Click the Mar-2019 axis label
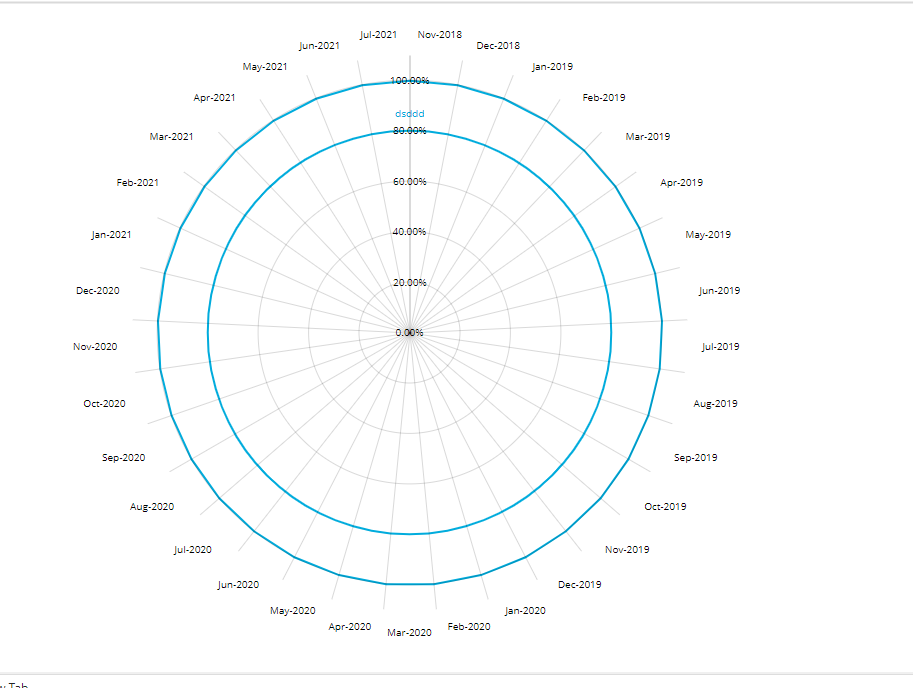This screenshot has height=688, width=913. coord(647,137)
